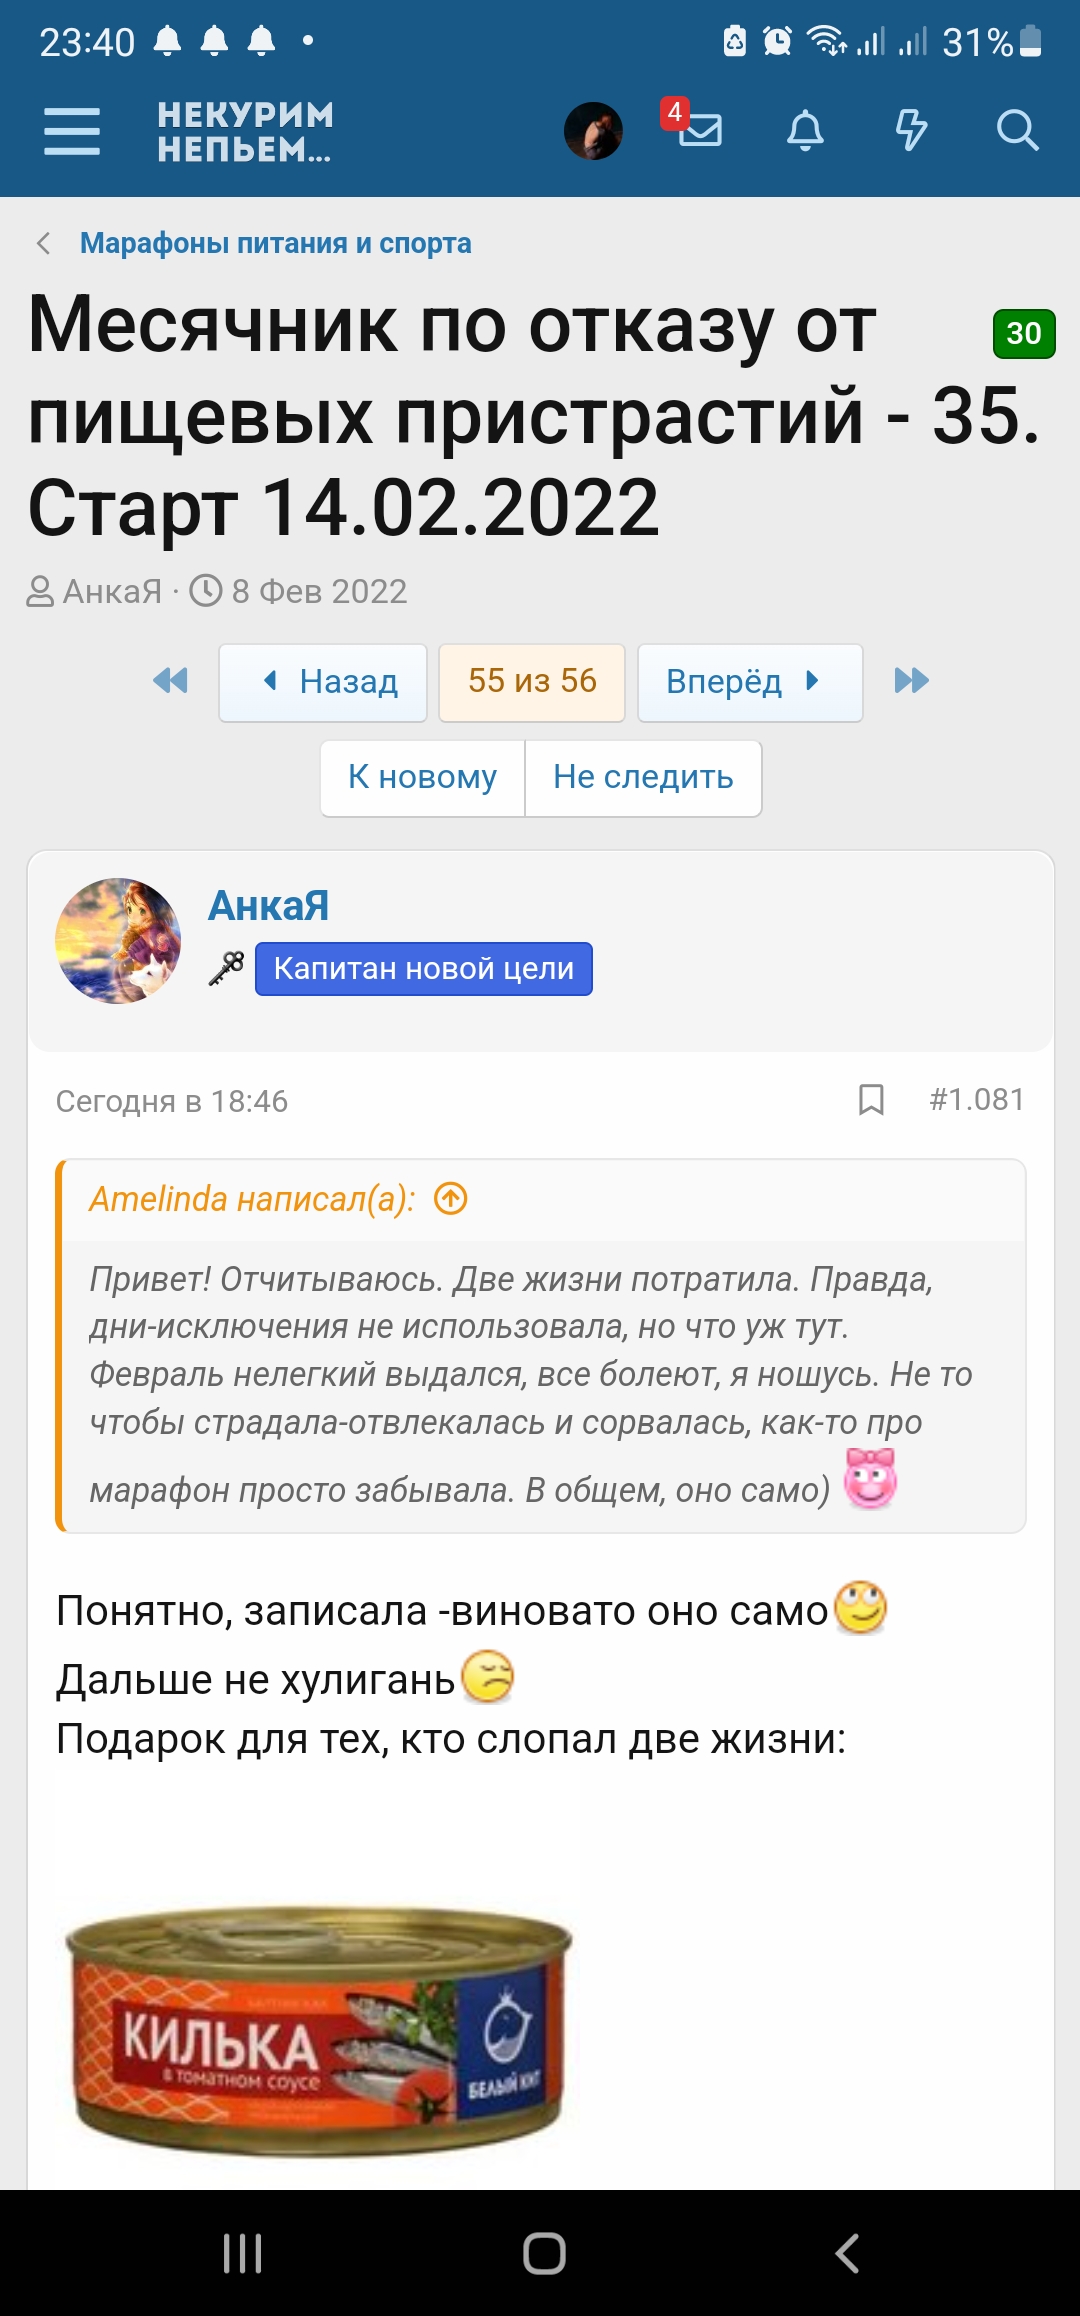
Task: Open the Килька can image
Action: coord(318,2029)
